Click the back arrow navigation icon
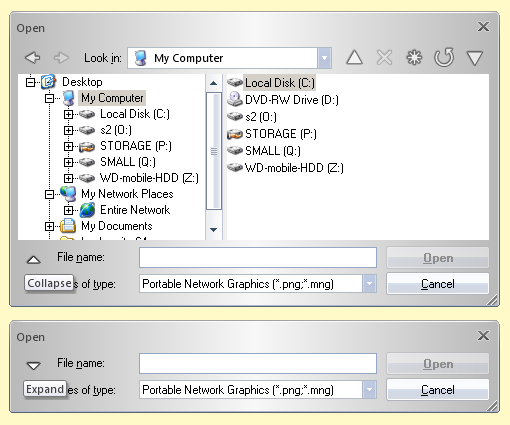This screenshot has height=425, width=510. pyautogui.click(x=33, y=58)
